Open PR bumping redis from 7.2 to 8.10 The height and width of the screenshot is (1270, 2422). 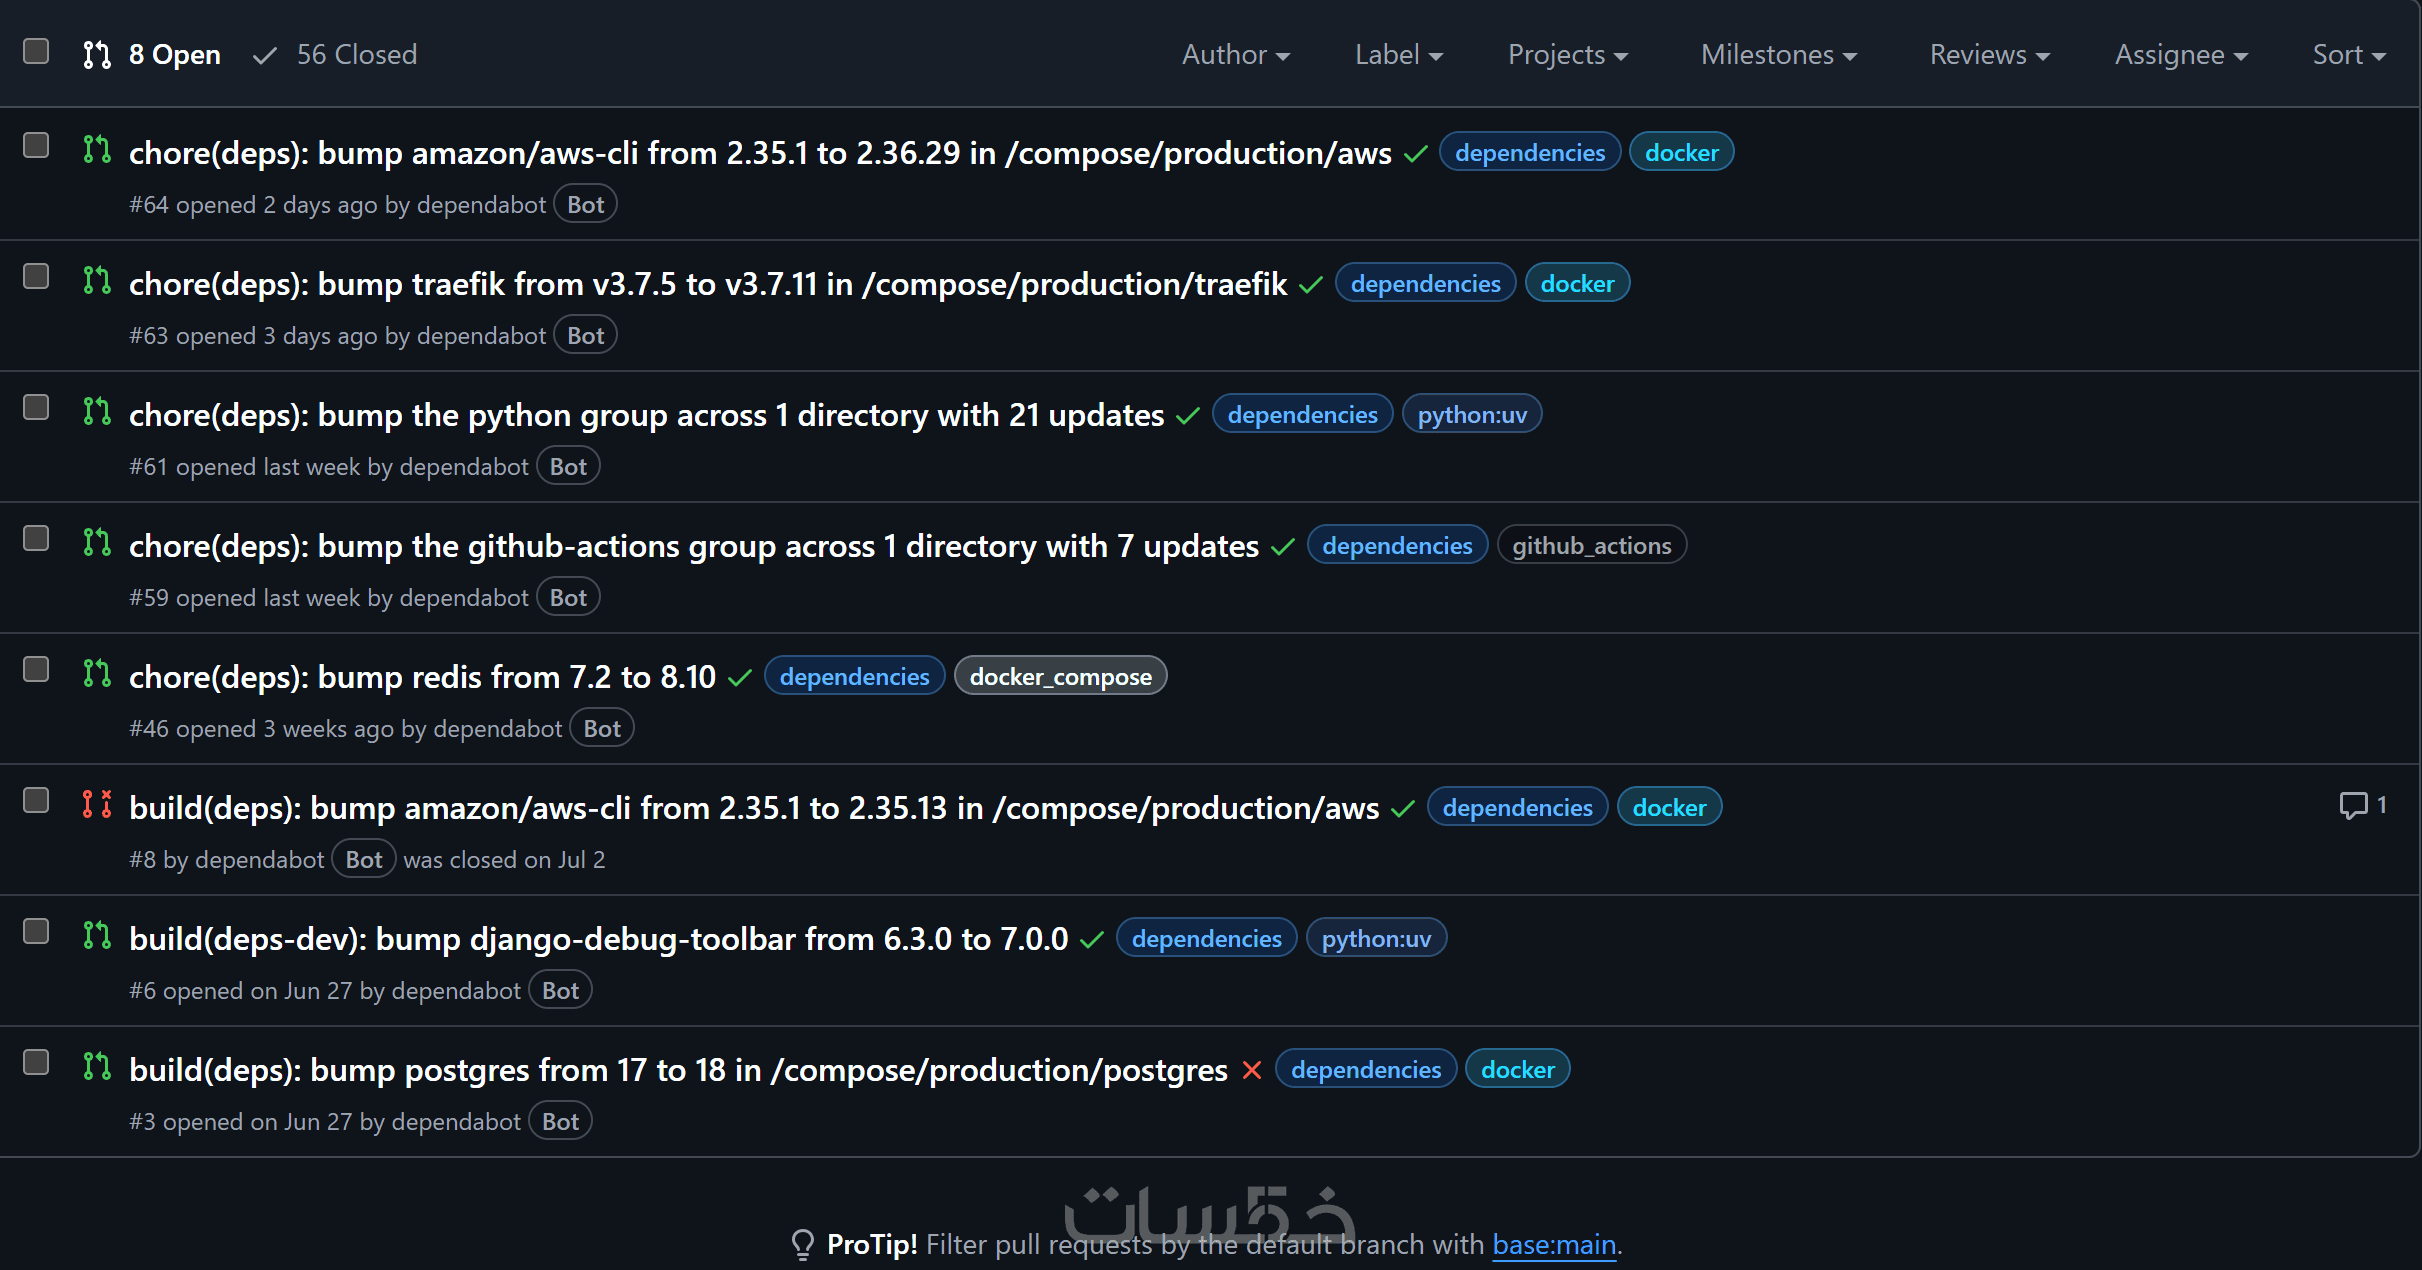coord(423,677)
